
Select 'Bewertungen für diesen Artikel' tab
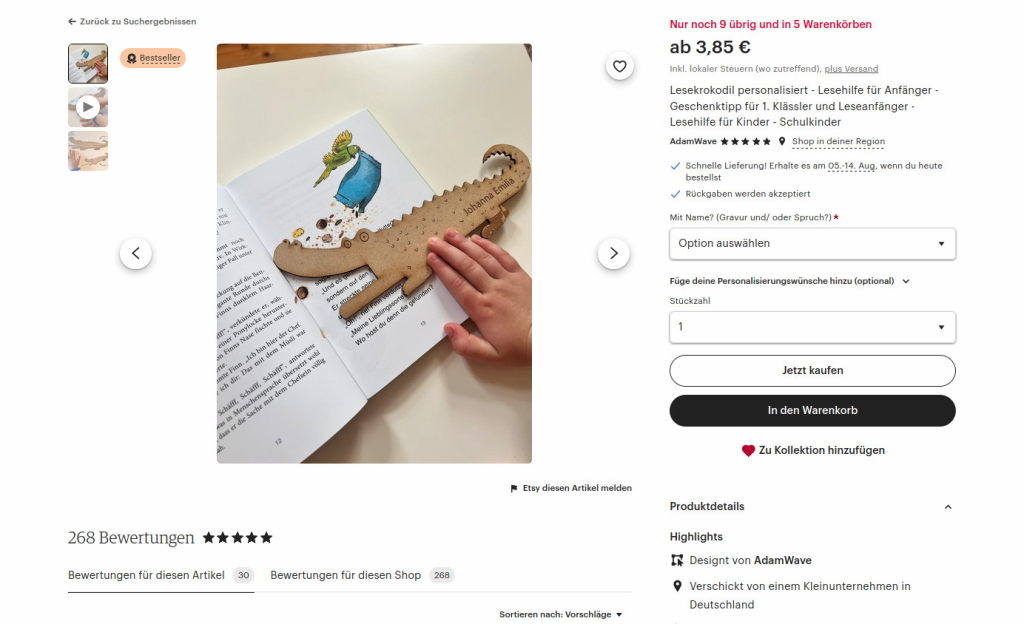coord(161,575)
